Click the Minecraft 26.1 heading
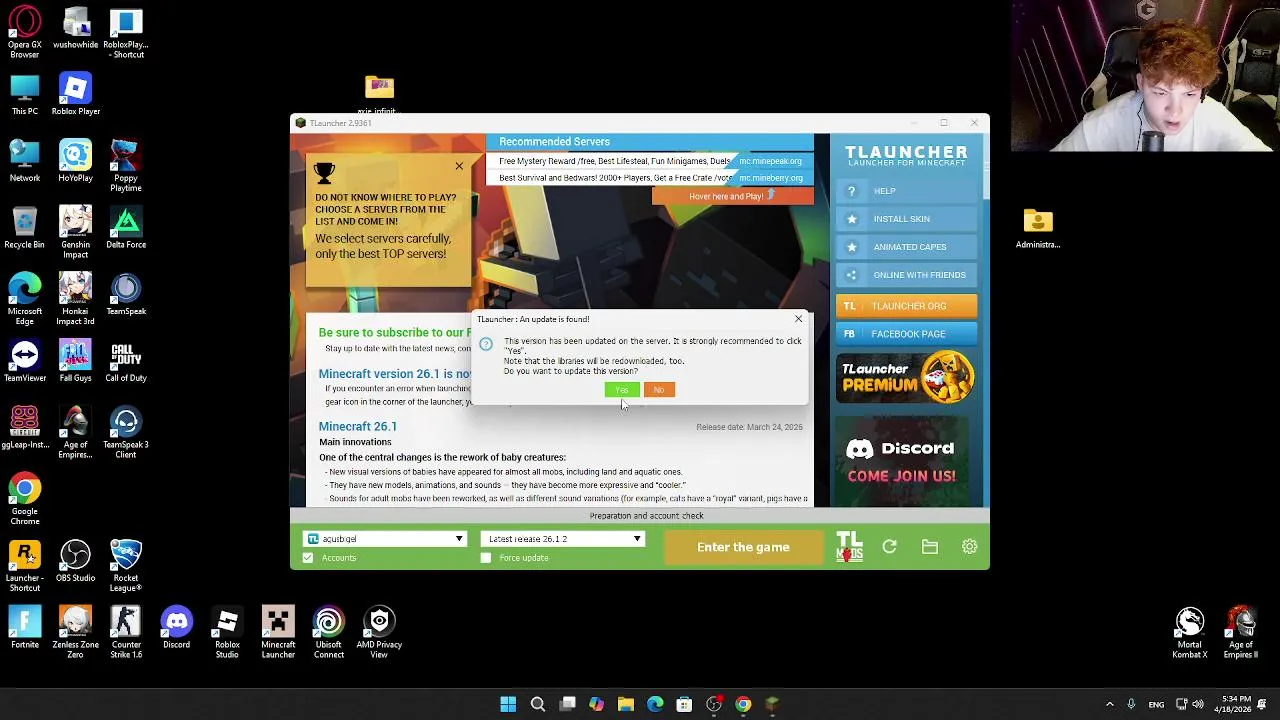The image size is (1280, 720). coord(358,426)
